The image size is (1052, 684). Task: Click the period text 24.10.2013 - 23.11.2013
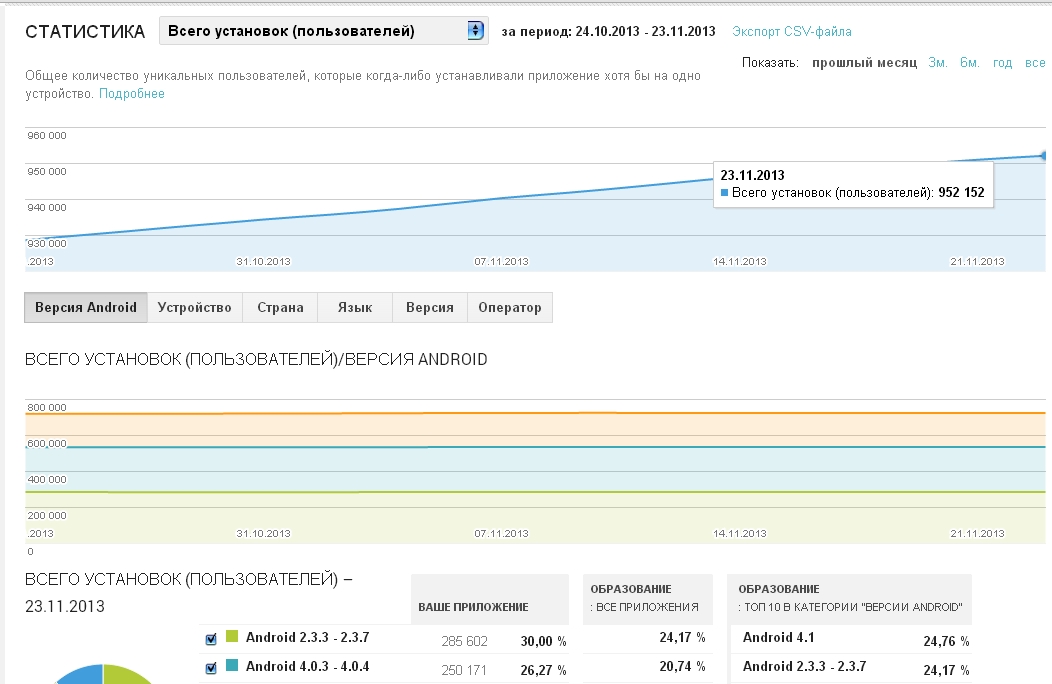(645, 32)
